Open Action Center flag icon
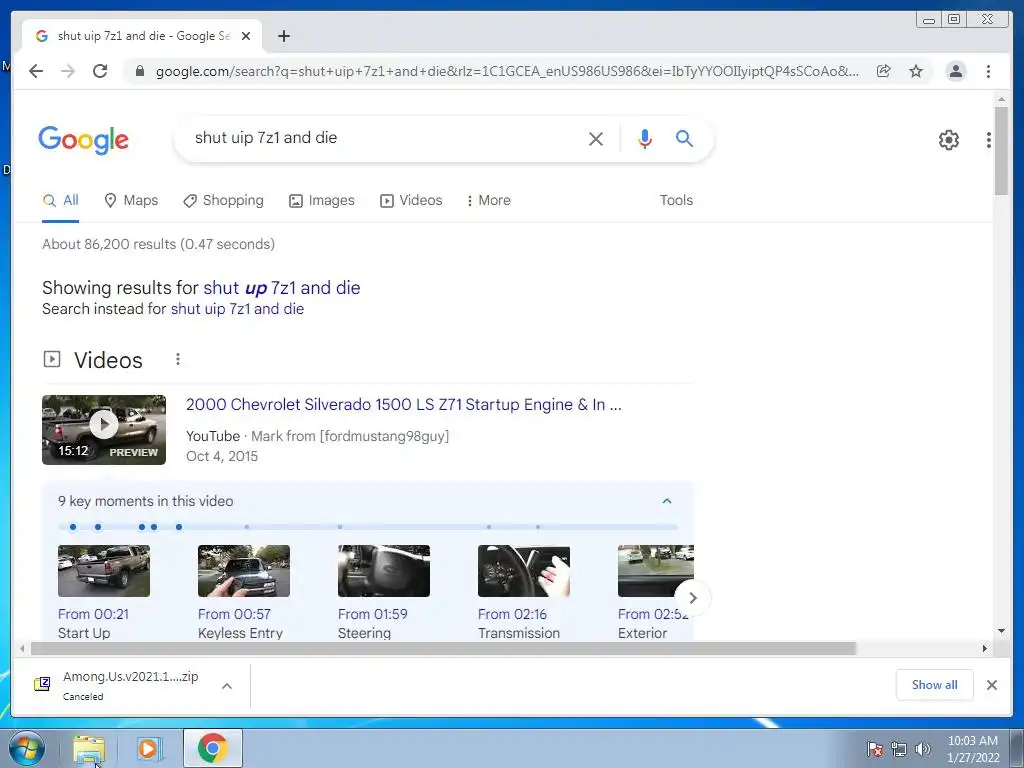 [875, 749]
